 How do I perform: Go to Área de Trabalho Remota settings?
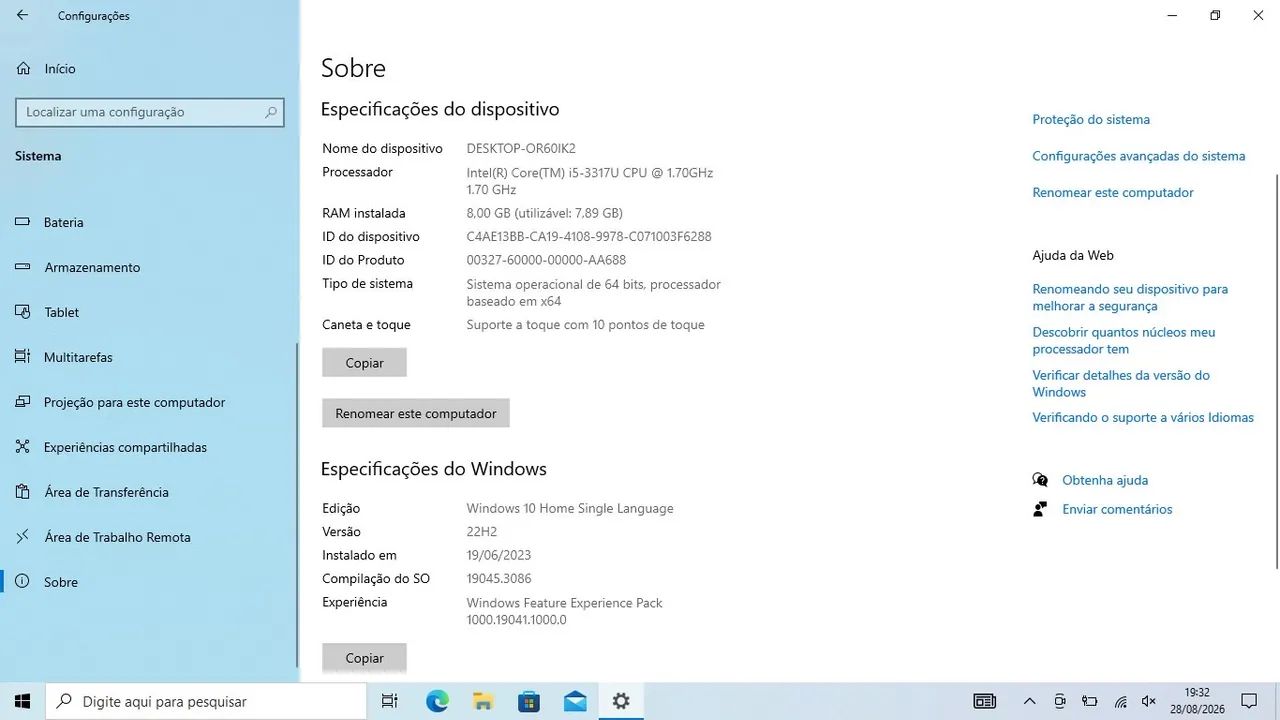(149, 537)
